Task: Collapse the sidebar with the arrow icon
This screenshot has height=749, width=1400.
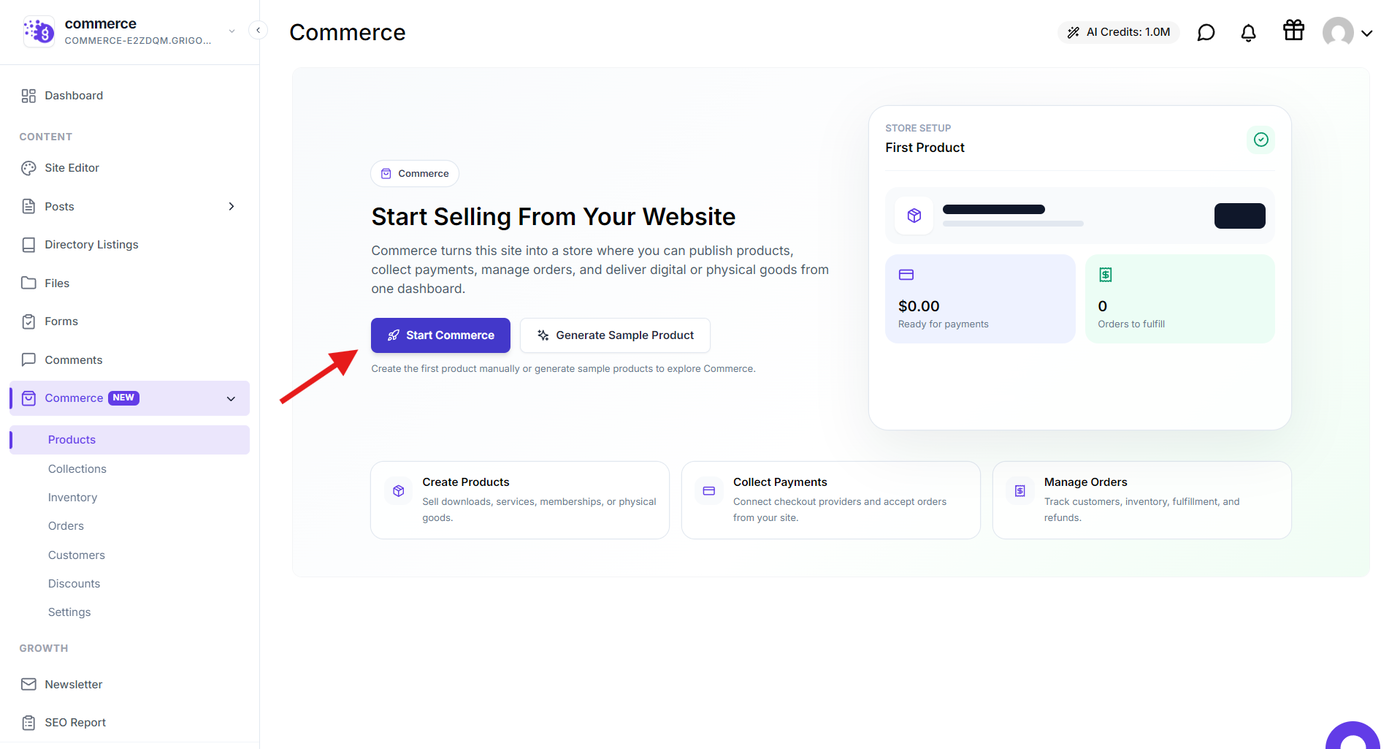Action: click(x=258, y=30)
